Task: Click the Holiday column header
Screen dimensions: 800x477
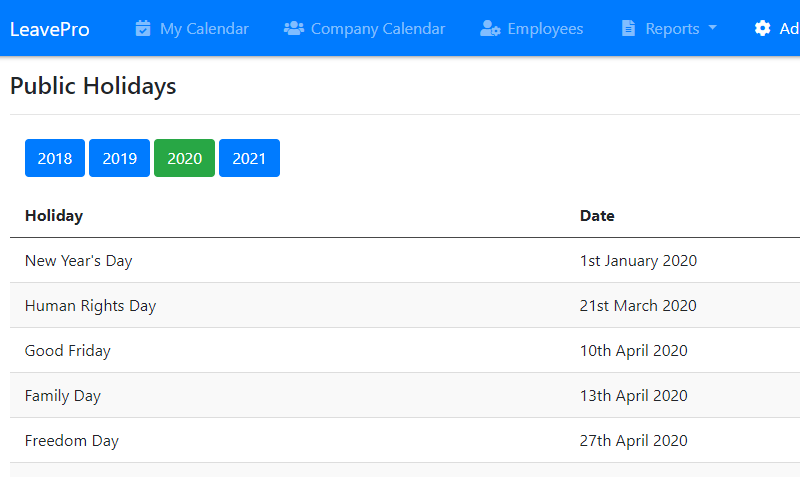Action: (x=54, y=215)
